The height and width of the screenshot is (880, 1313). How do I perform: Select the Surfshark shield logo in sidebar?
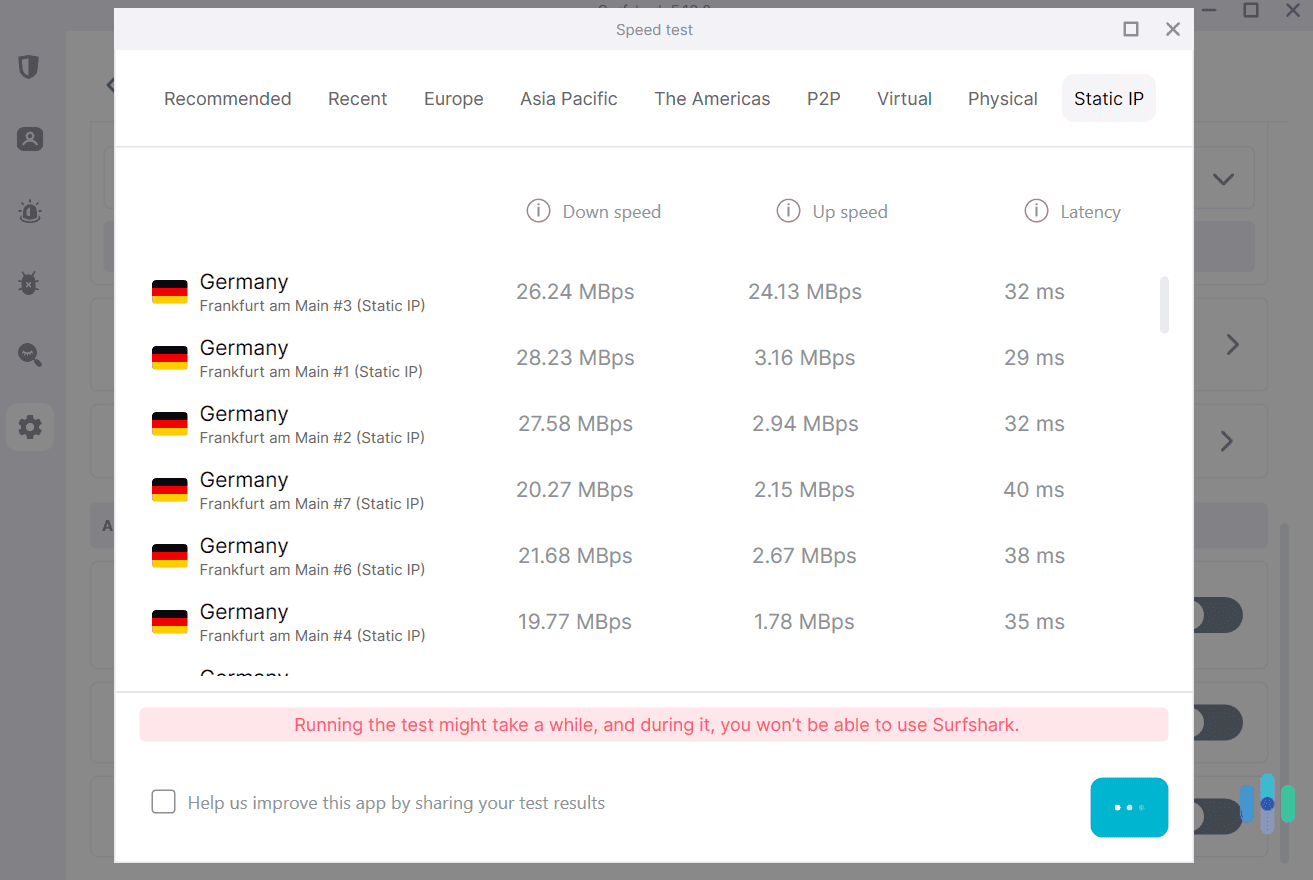coord(29,67)
